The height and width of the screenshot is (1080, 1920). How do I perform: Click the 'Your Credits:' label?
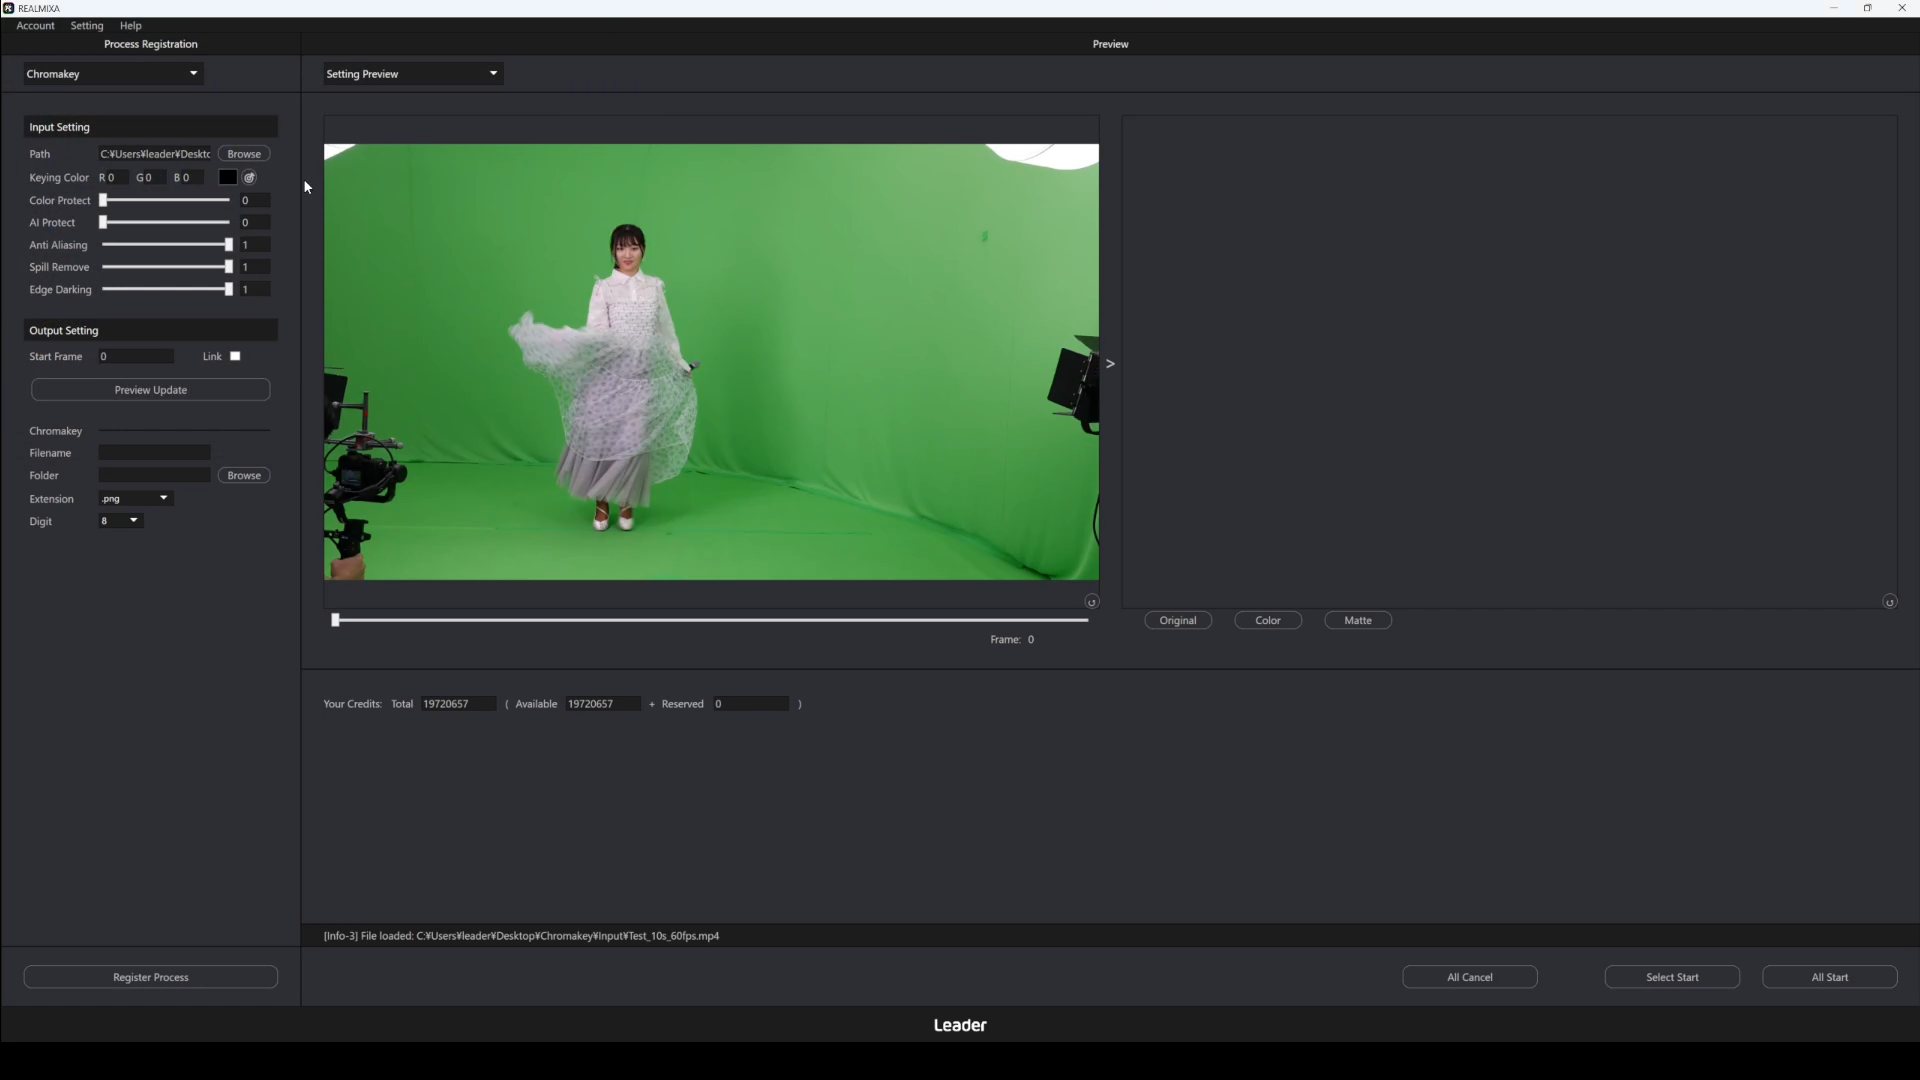tap(353, 704)
